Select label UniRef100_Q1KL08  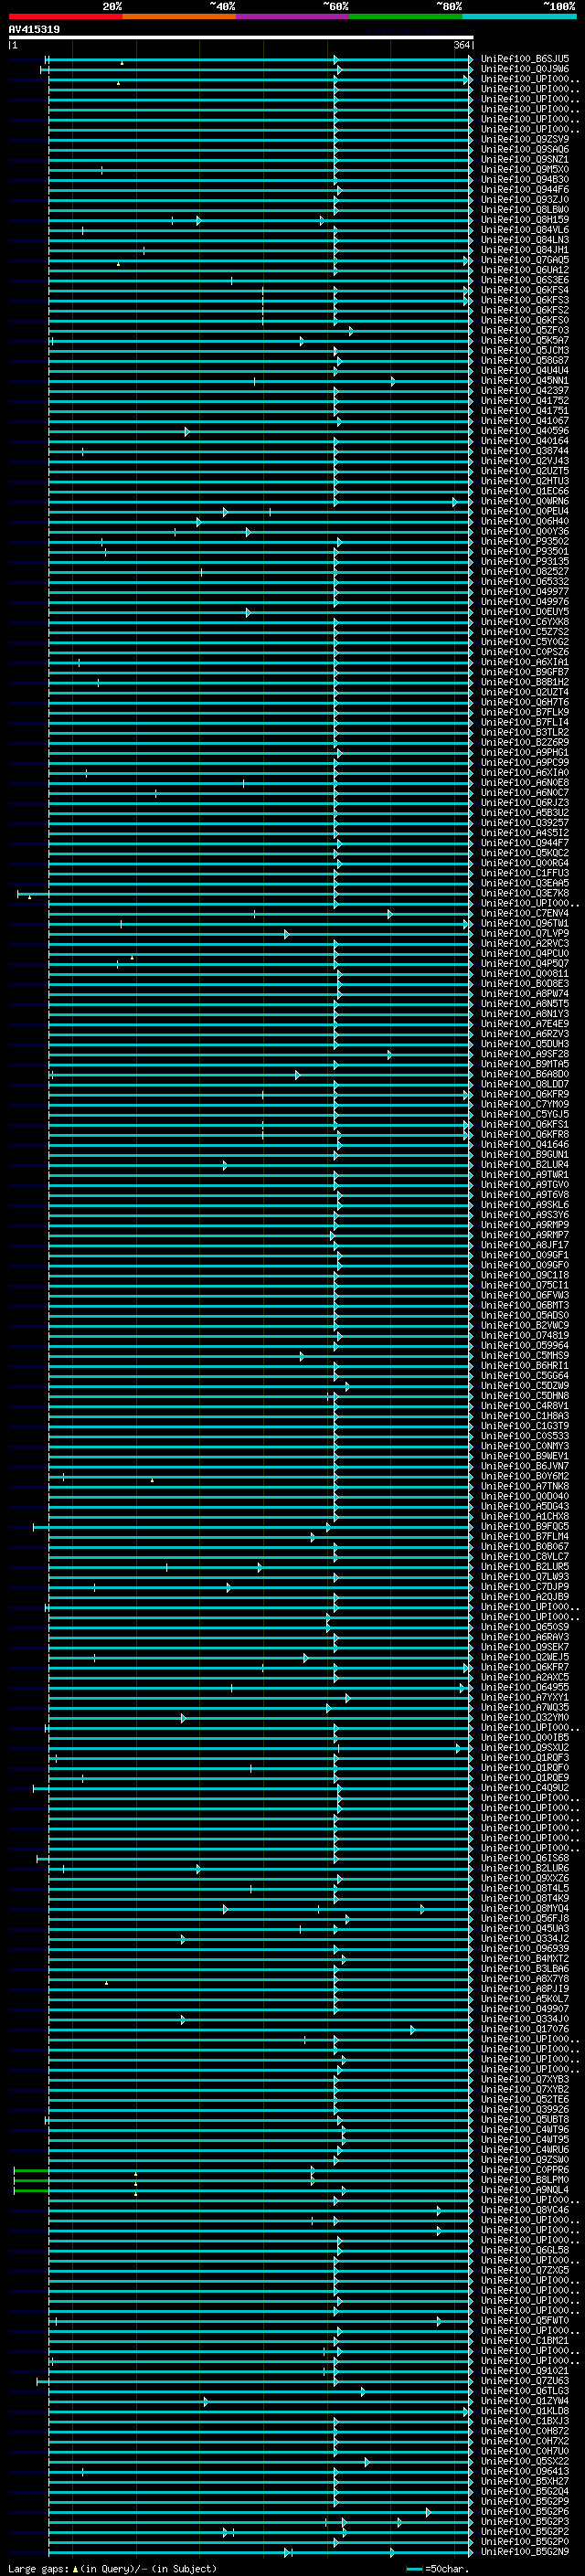point(525,2411)
